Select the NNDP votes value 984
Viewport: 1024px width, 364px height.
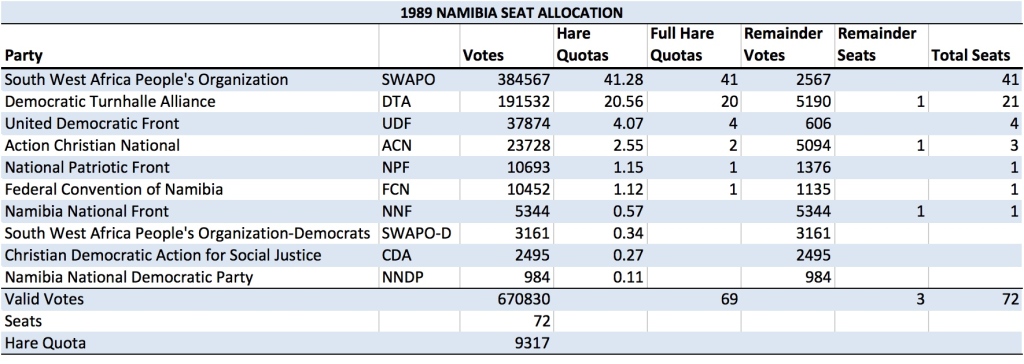pos(536,277)
